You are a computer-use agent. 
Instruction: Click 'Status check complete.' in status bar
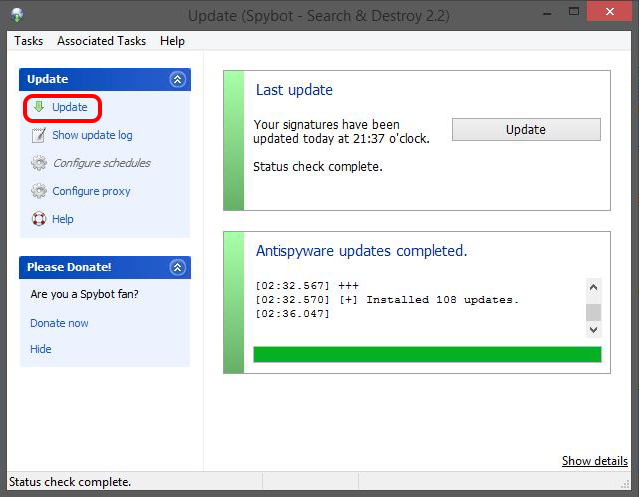coord(70,482)
